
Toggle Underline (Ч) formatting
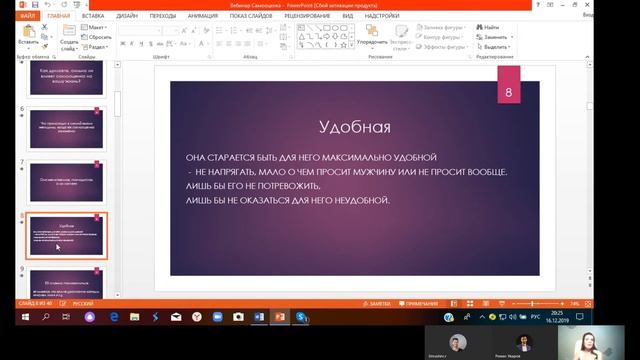[141, 44]
